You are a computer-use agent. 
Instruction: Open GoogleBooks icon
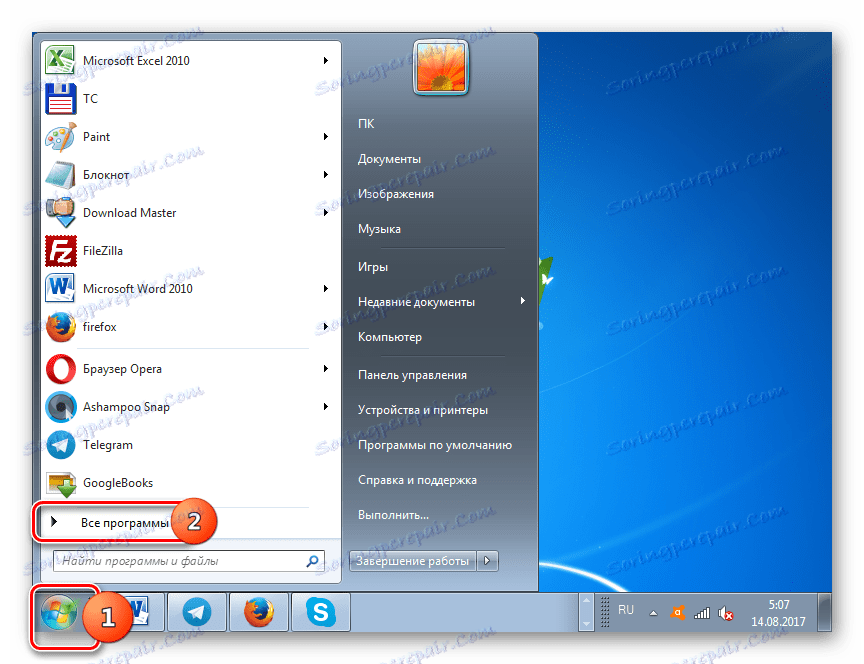[60, 483]
